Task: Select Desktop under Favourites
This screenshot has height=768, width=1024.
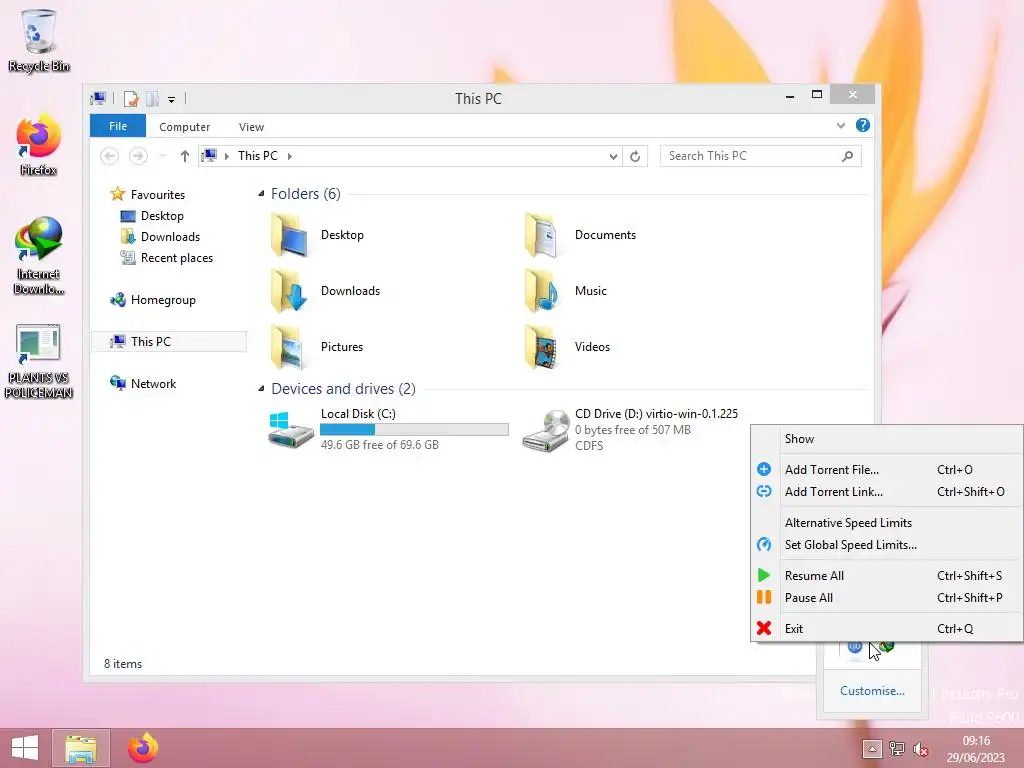Action: tap(152, 216)
